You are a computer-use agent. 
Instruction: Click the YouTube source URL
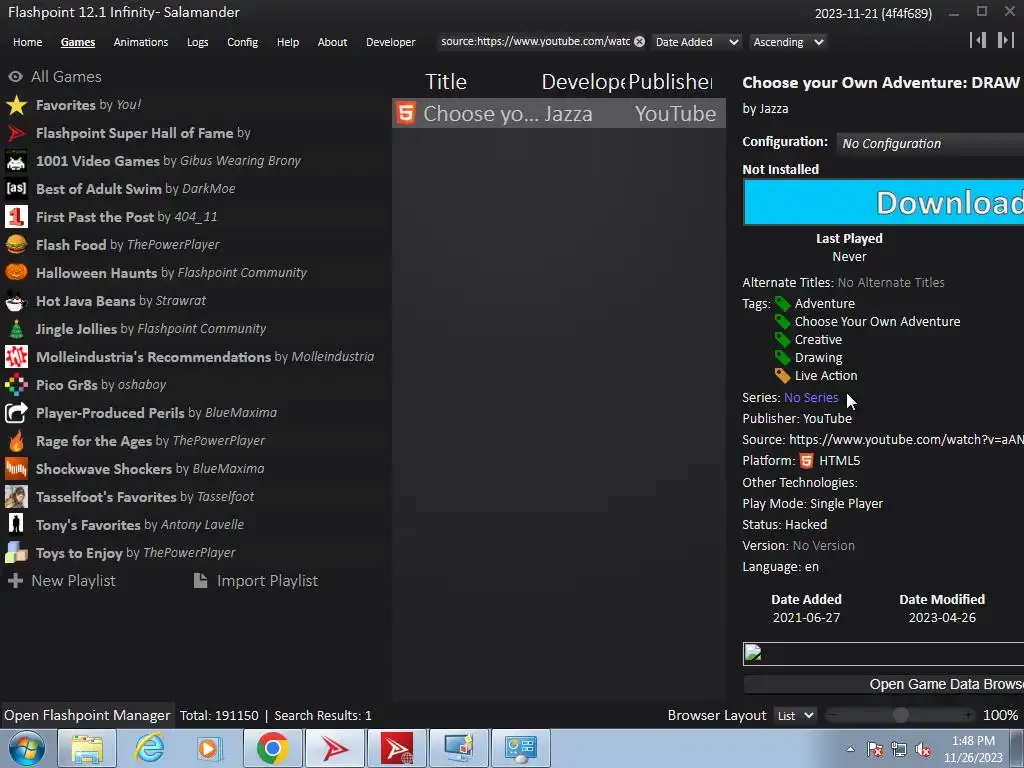[x=906, y=440]
